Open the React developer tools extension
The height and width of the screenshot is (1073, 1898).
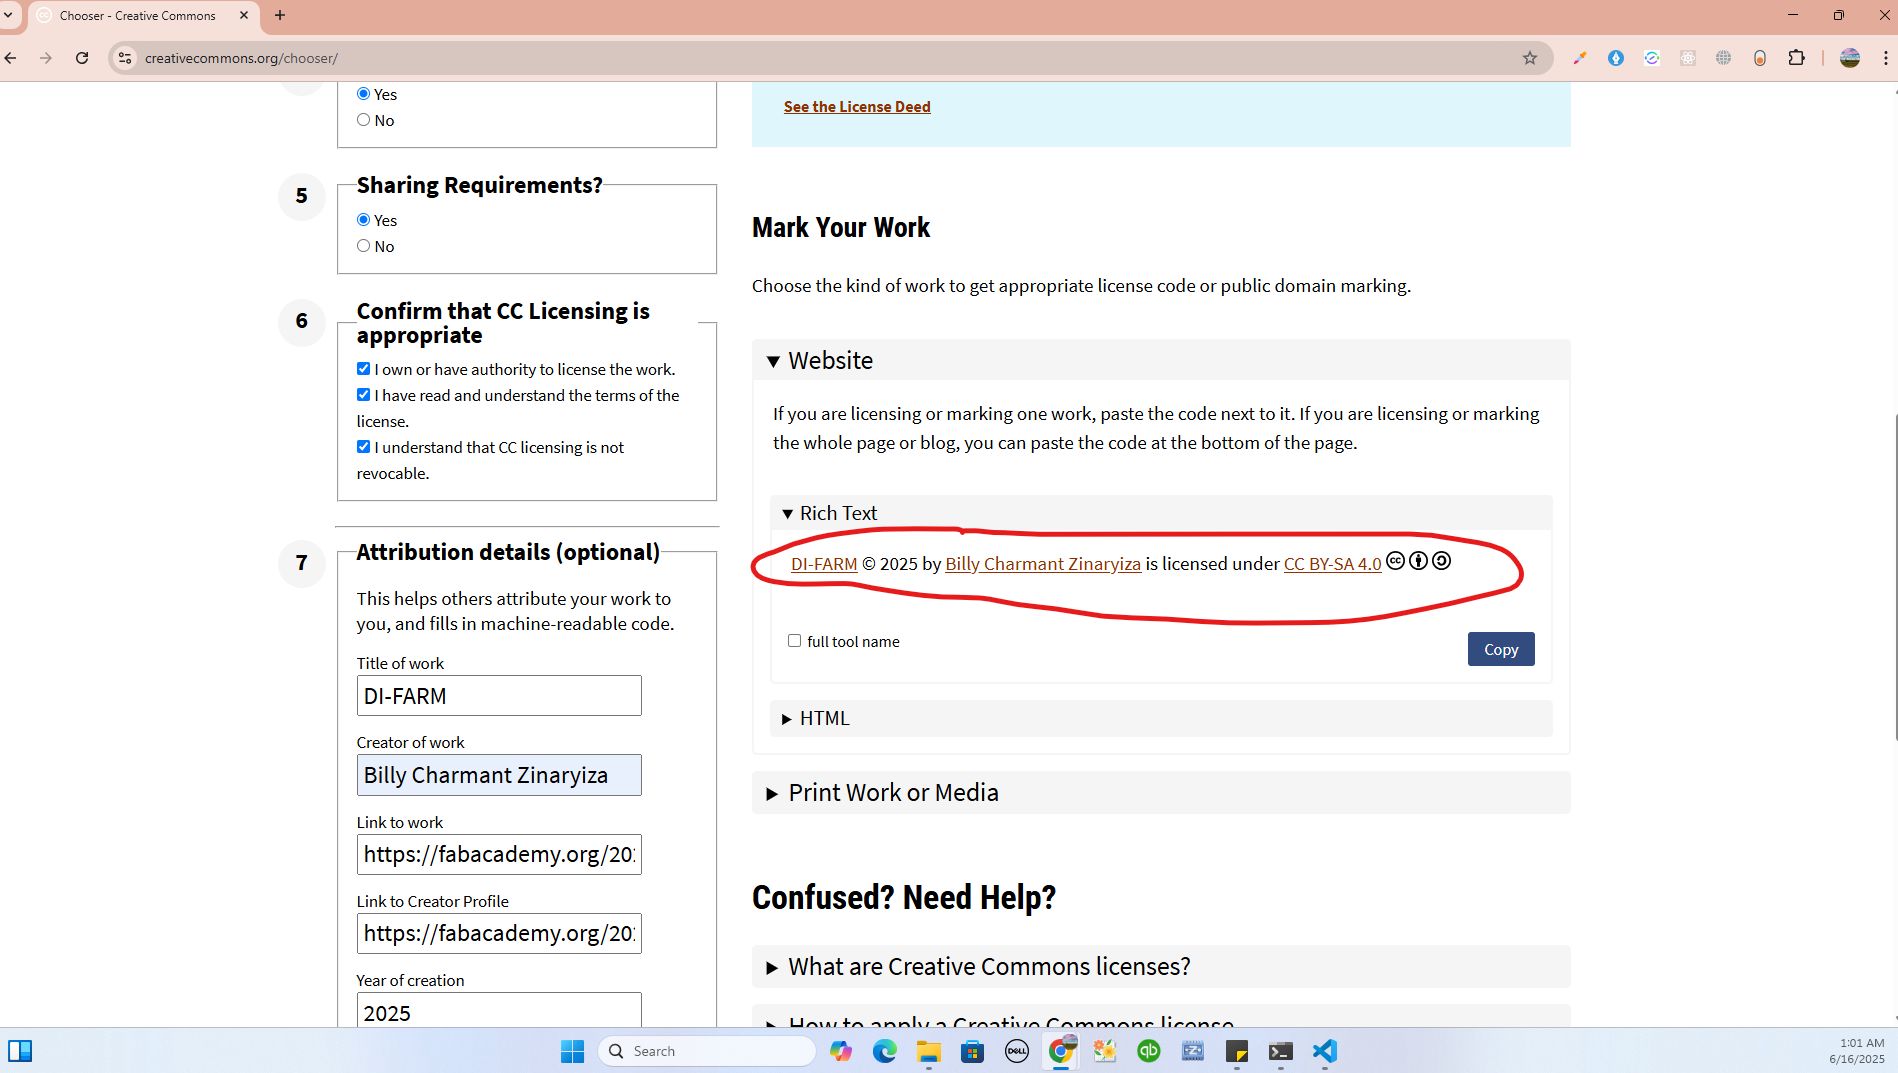tap(1688, 58)
